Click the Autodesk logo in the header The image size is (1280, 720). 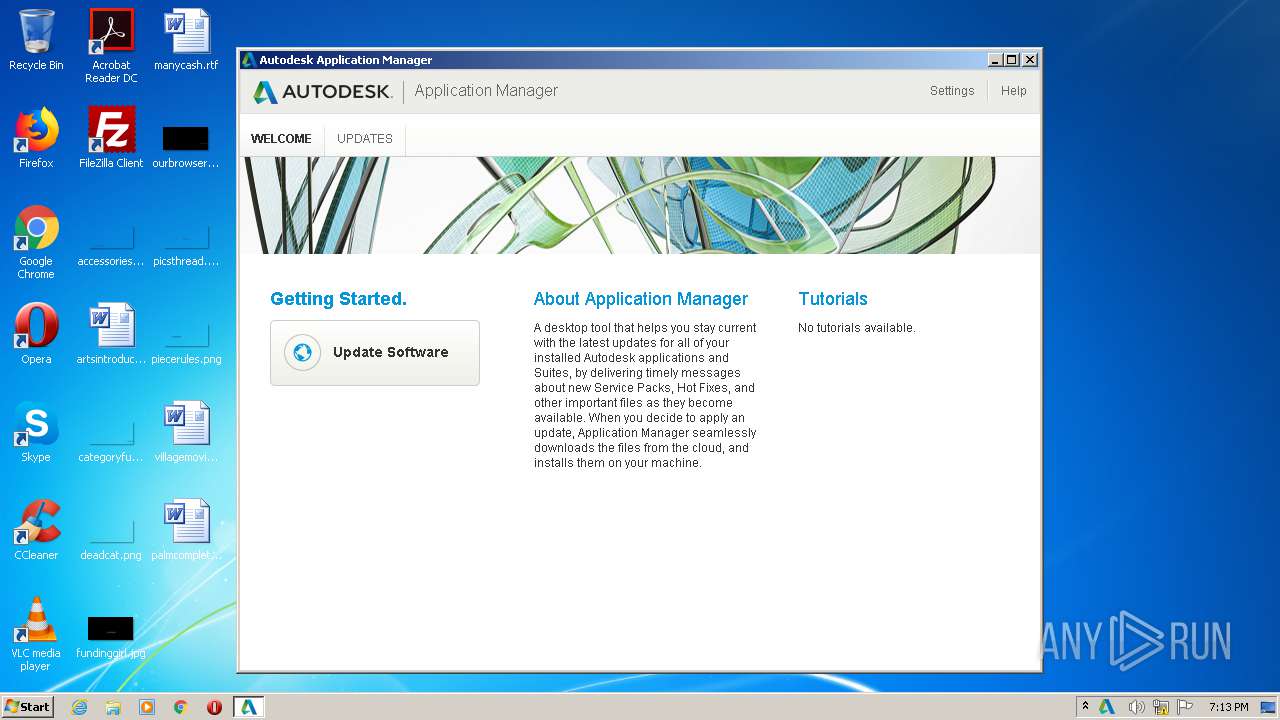coord(322,92)
